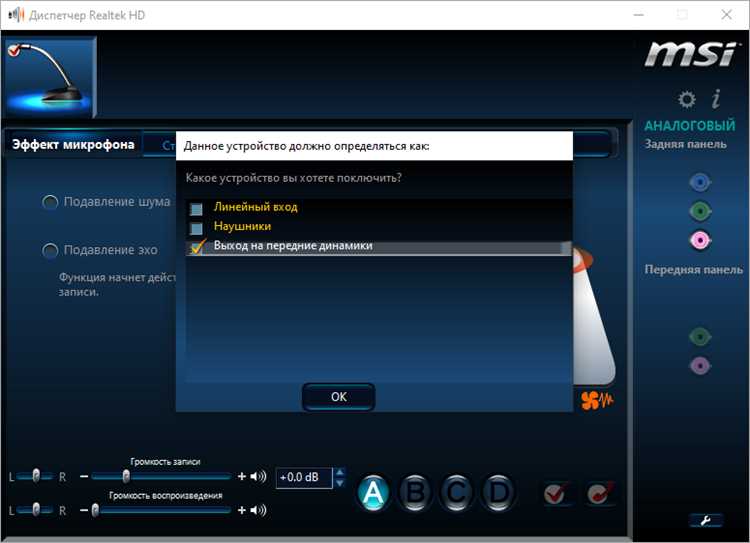Click minus sign on playback volume
The width and height of the screenshot is (750, 543).
click(x=84, y=510)
